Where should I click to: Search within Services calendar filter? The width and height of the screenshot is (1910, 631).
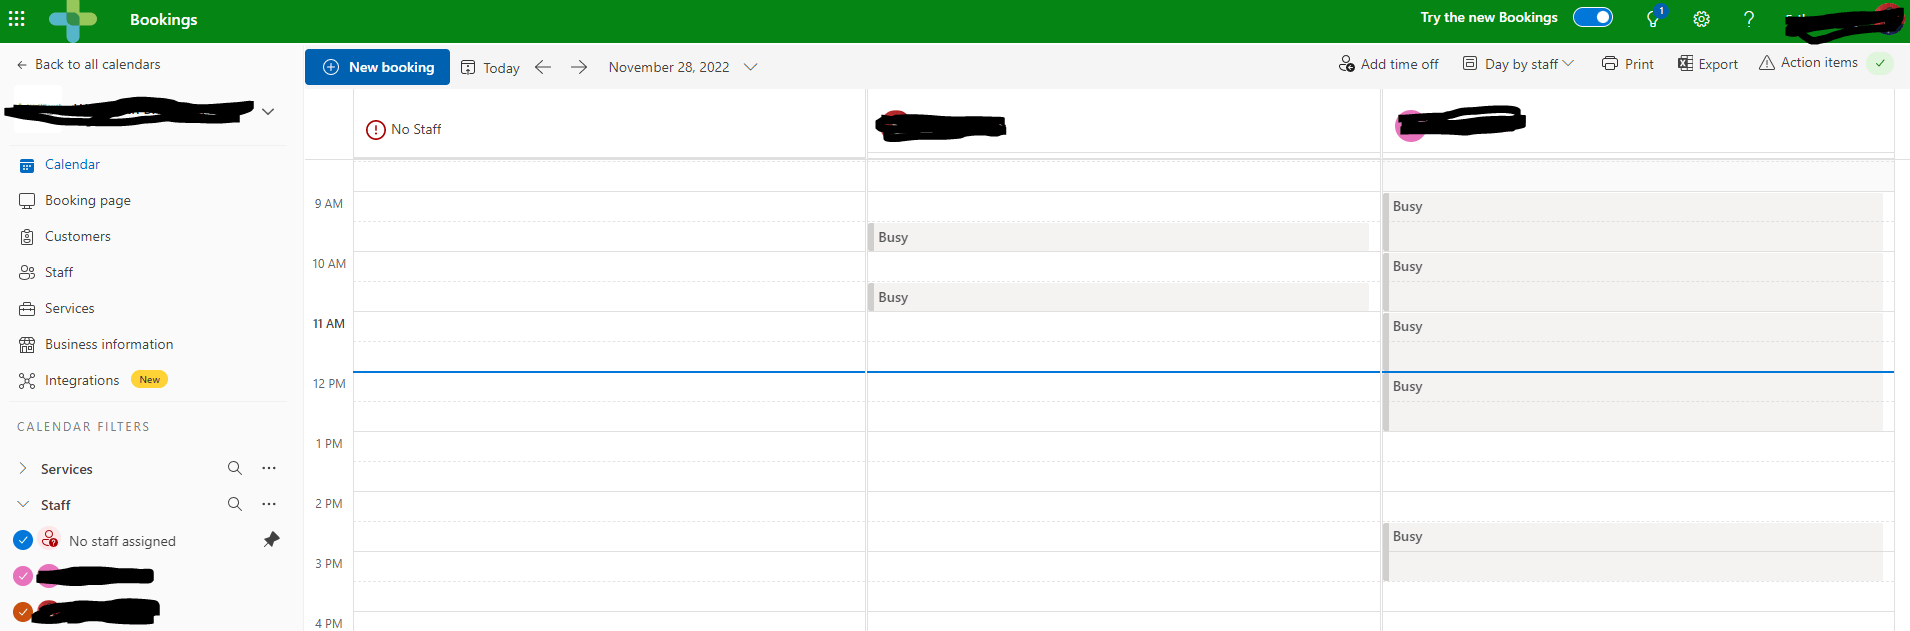point(235,468)
